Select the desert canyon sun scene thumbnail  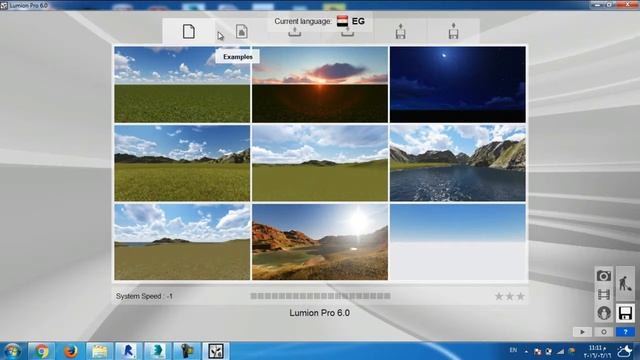coord(320,242)
